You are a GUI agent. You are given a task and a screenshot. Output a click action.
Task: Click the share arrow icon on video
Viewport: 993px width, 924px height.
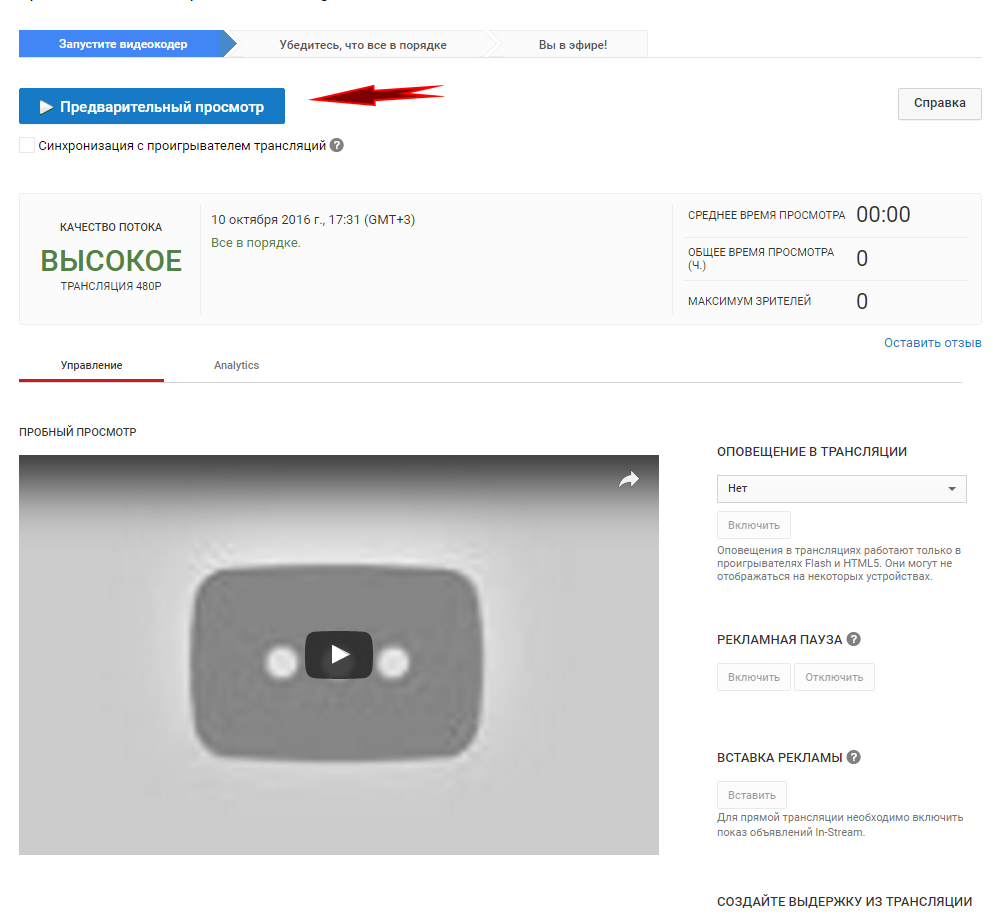[628, 480]
